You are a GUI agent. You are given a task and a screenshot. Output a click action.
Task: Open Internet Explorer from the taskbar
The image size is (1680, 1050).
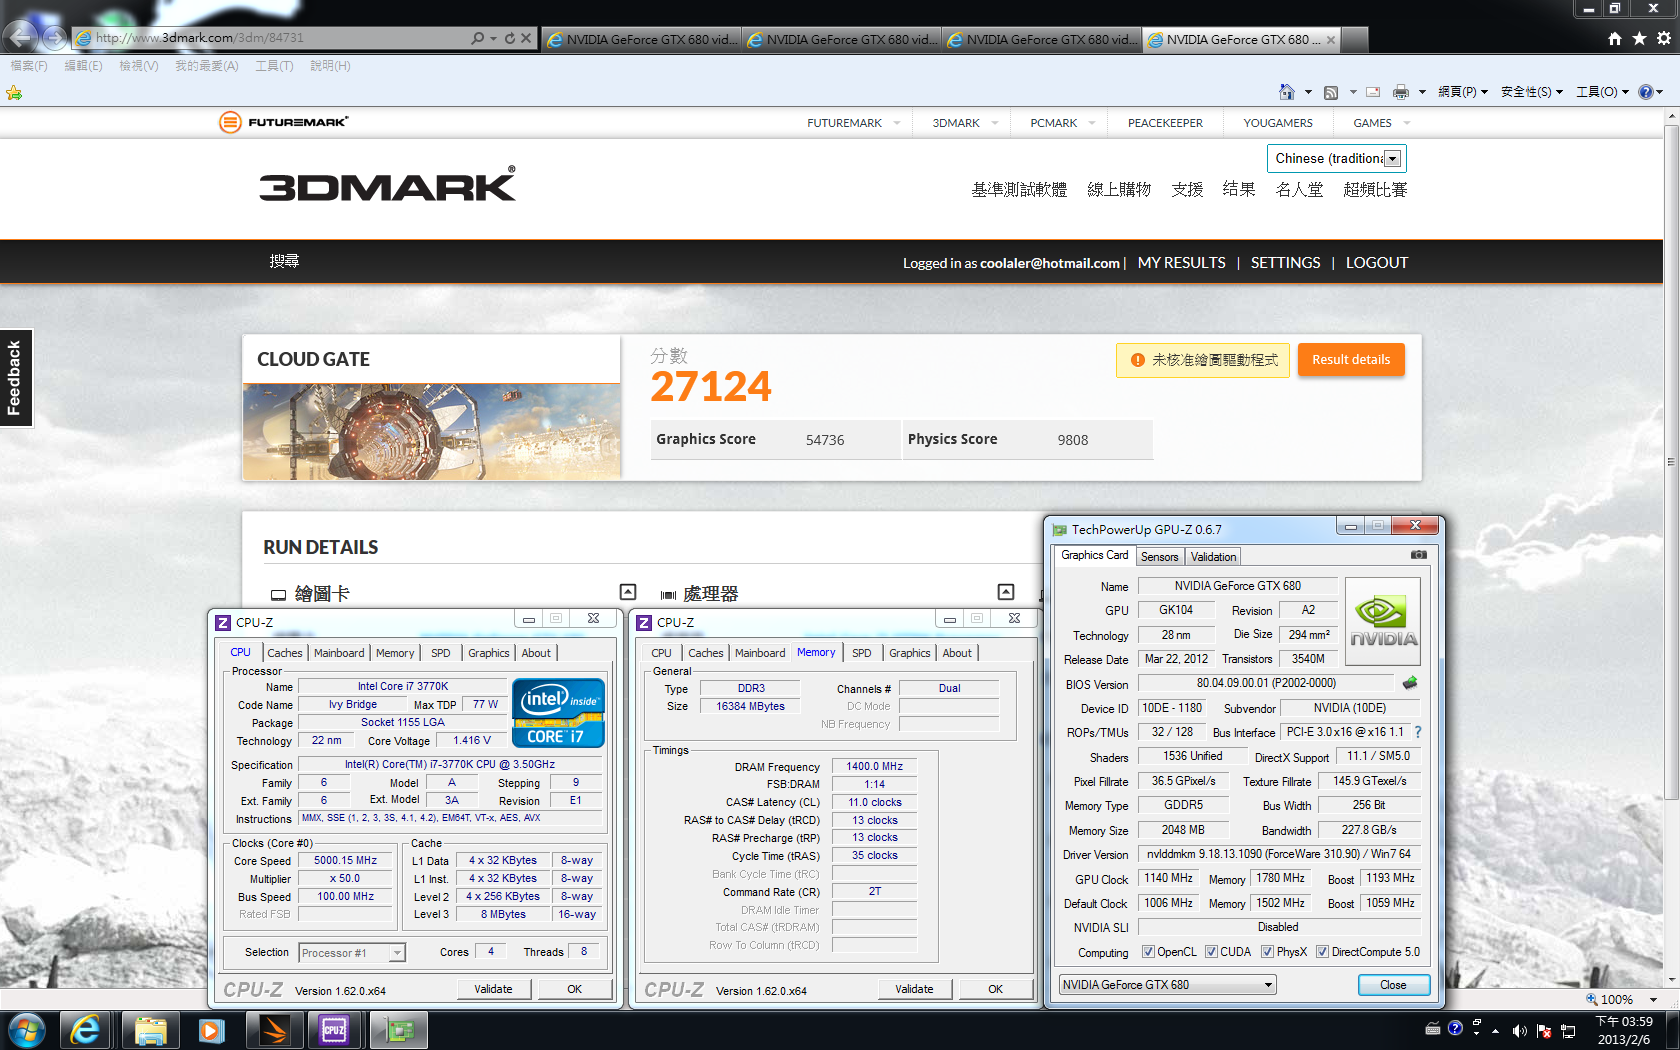pos(86,1030)
